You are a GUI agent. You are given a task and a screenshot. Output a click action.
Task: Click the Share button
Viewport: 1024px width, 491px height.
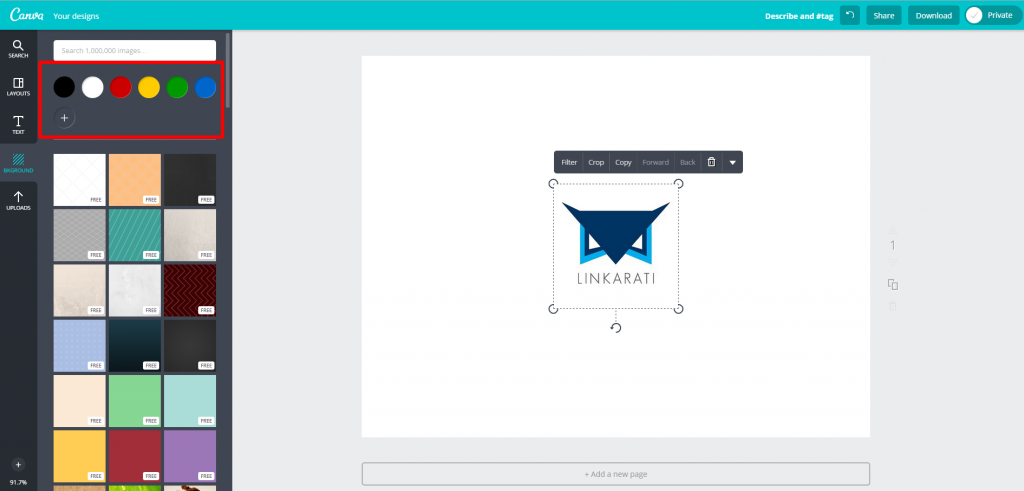(884, 15)
